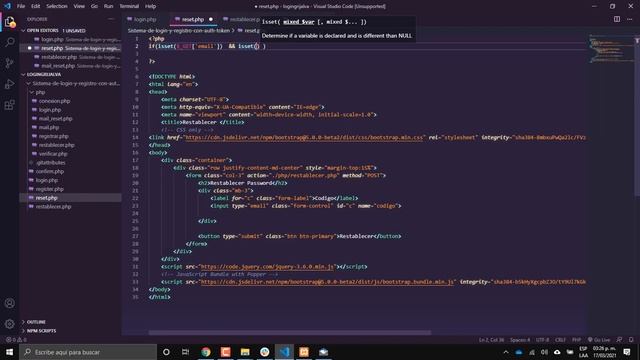Click the Cortana circle icon
This screenshot has width=640, height=360.
(166, 352)
